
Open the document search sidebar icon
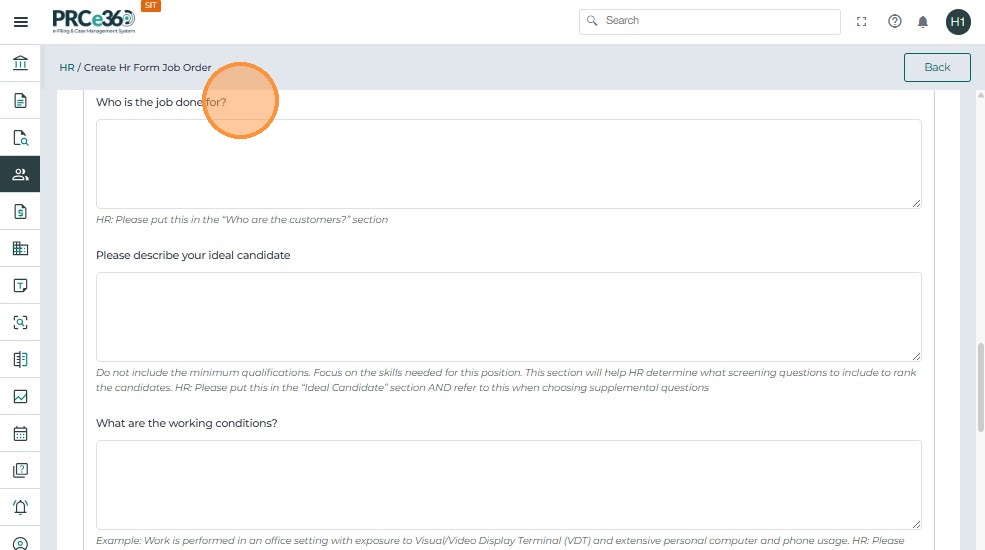point(20,138)
